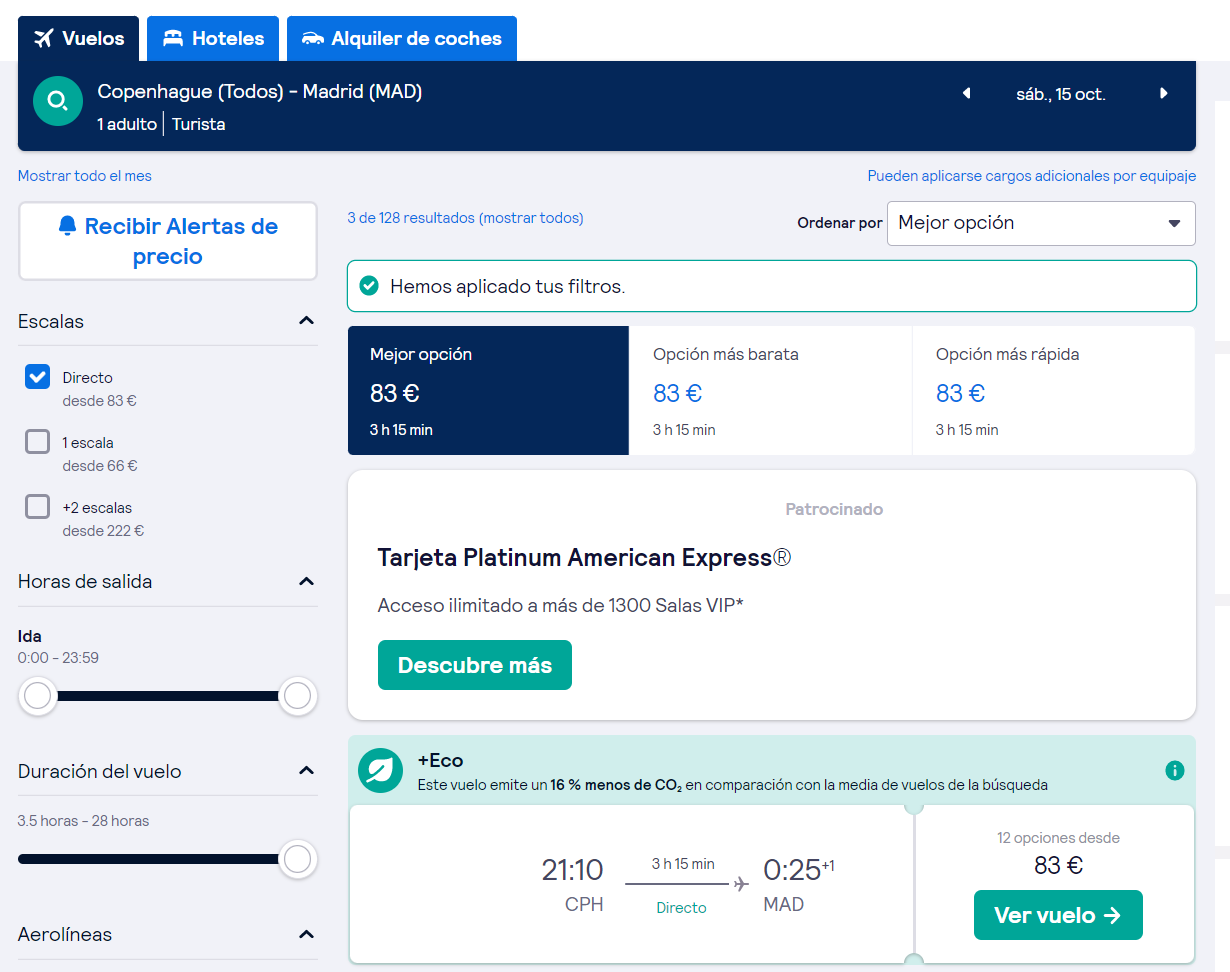1230x972 pixels.
Task: Click the Mostrar todo el mes link
Action: pyautogui.click(x=85, y=176)
